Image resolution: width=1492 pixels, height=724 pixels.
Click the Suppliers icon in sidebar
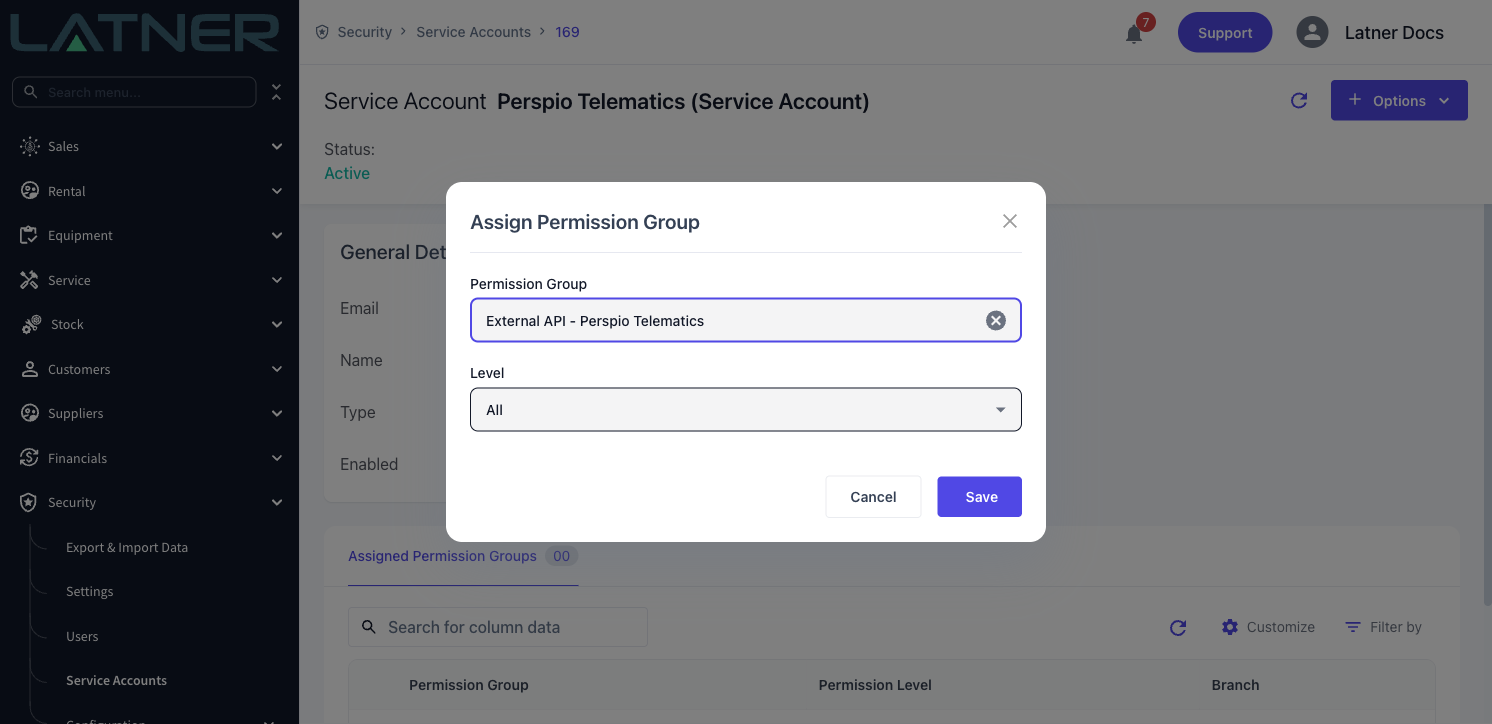click(30, 413)
